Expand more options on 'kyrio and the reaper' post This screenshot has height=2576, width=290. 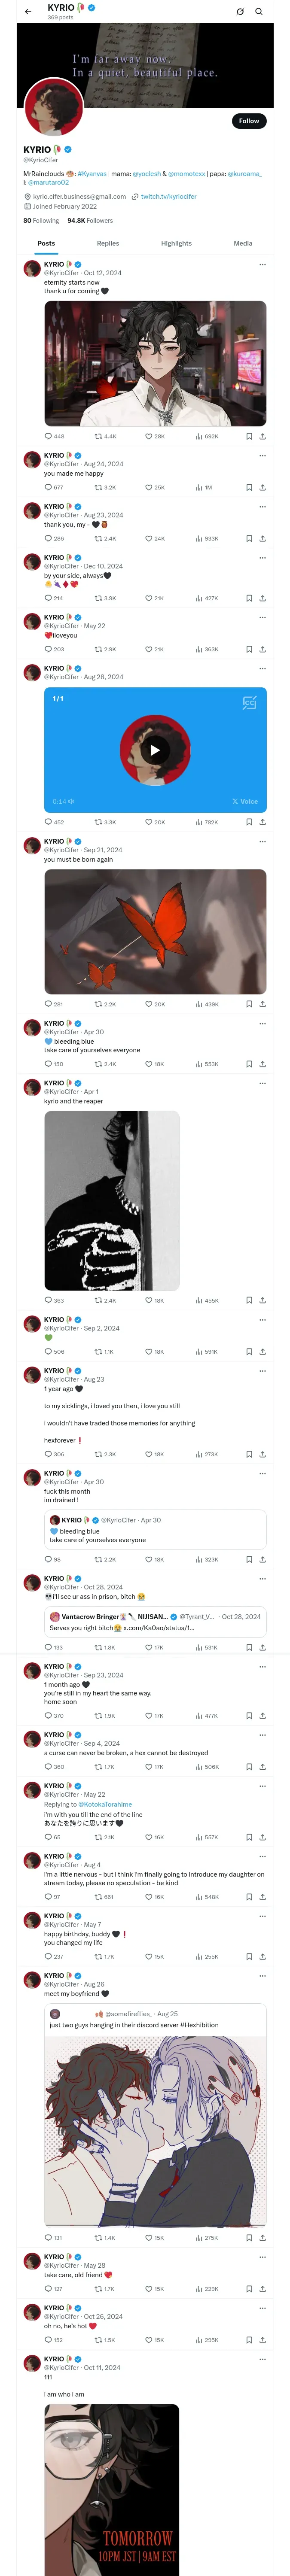pos(262,1083)
